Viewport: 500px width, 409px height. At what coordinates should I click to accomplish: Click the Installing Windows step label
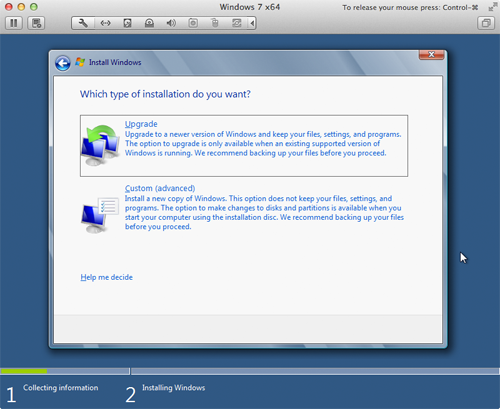coord(174,388)
